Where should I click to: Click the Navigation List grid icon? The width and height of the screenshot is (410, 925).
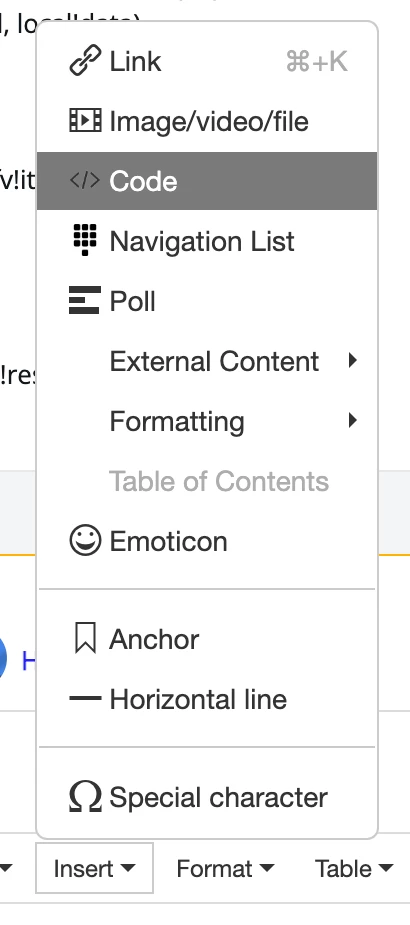pyautogui.click(x=85, y=241)
